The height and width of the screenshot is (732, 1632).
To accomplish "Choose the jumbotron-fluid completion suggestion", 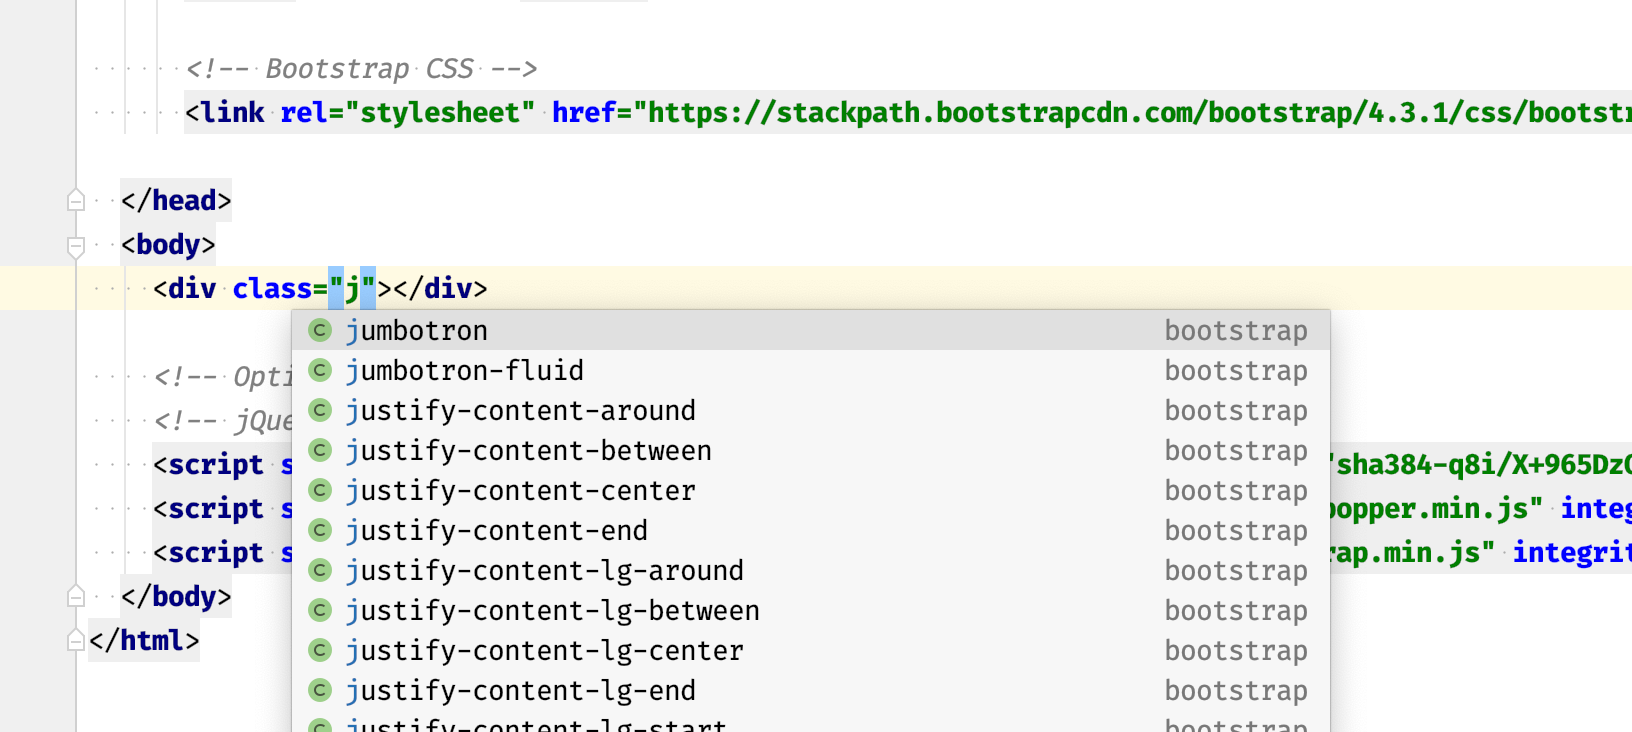I will [464, 370].
